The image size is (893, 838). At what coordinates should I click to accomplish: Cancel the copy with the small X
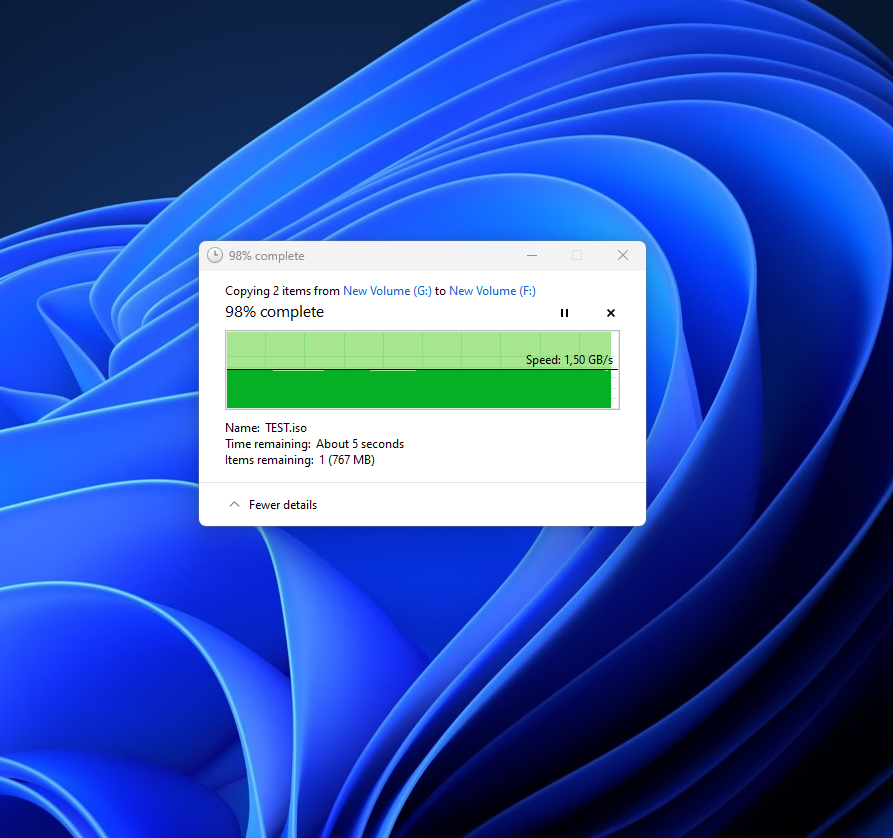pos(611,313)
